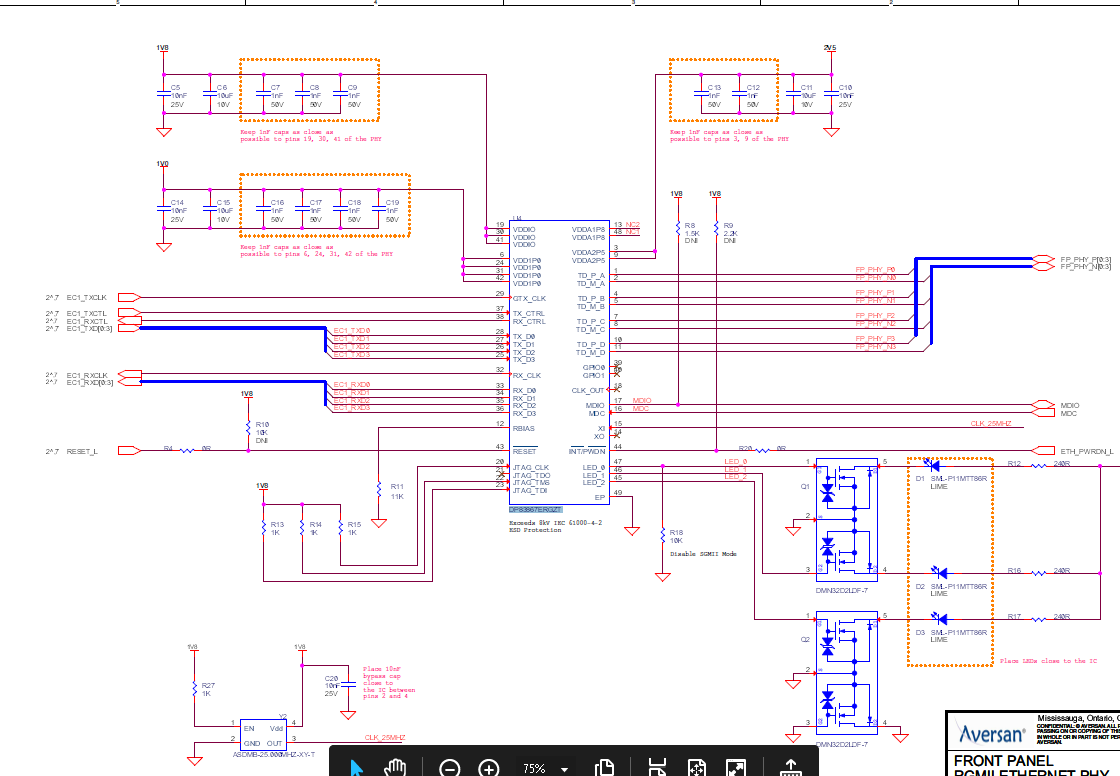Fit page to window icon
1120x776 pixels.
tap(696, 768)
